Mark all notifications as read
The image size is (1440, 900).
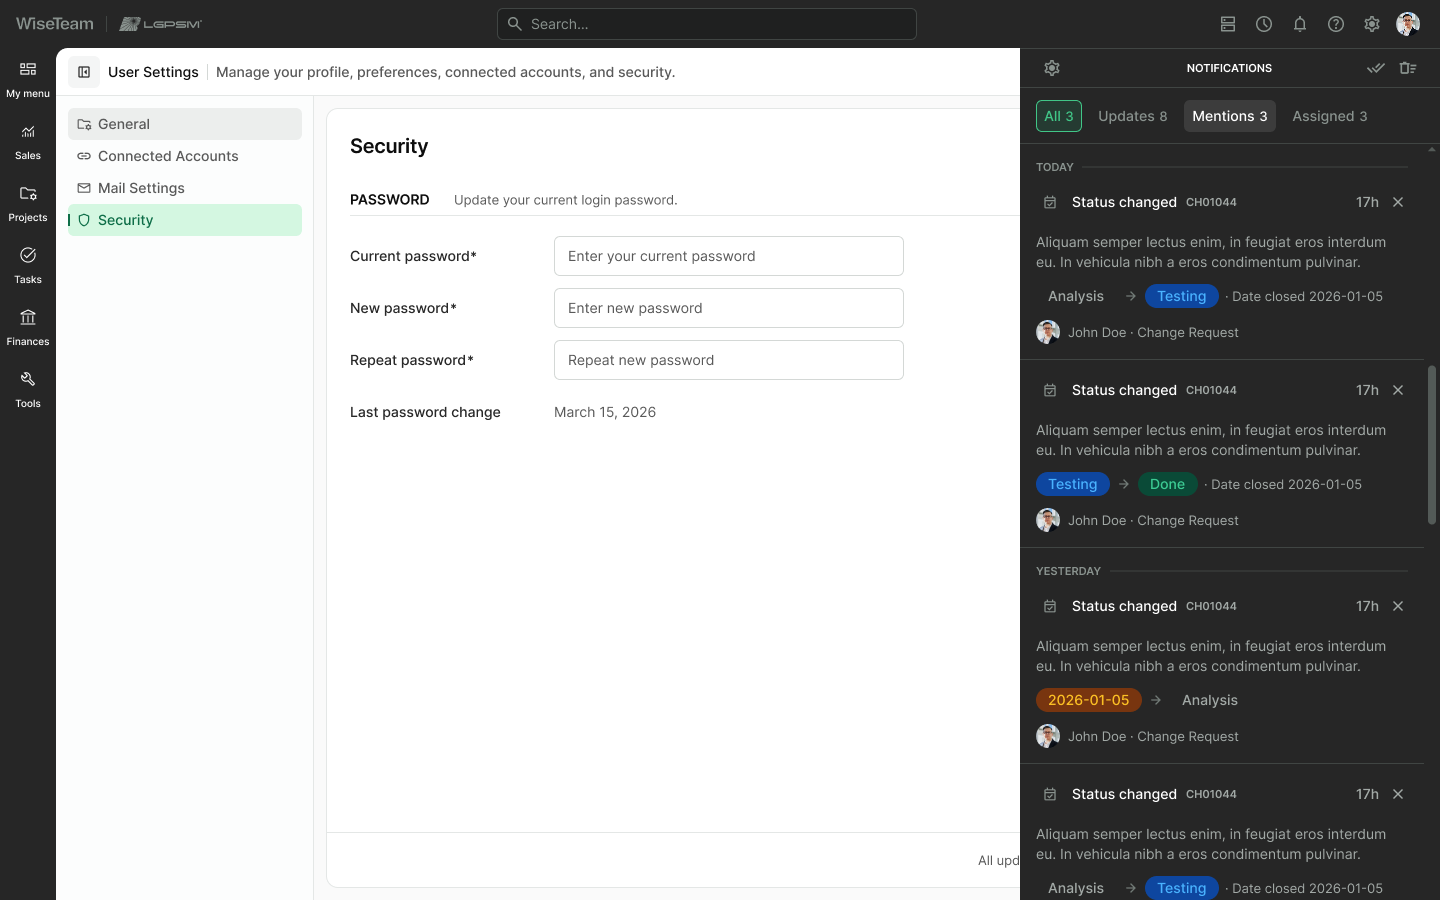click(1376, 68)
